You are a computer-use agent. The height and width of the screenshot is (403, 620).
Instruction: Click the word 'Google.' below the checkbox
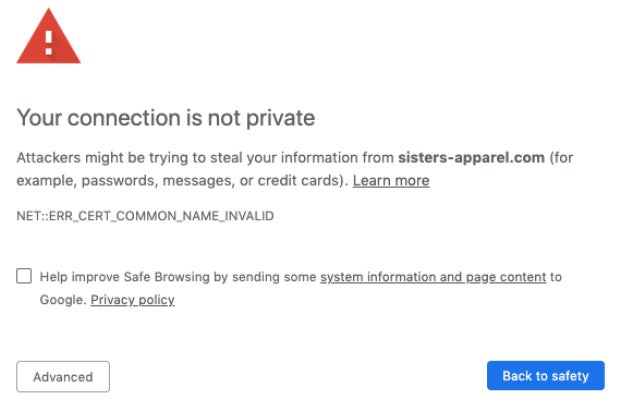pyautogui.click(x=63, y=300)
